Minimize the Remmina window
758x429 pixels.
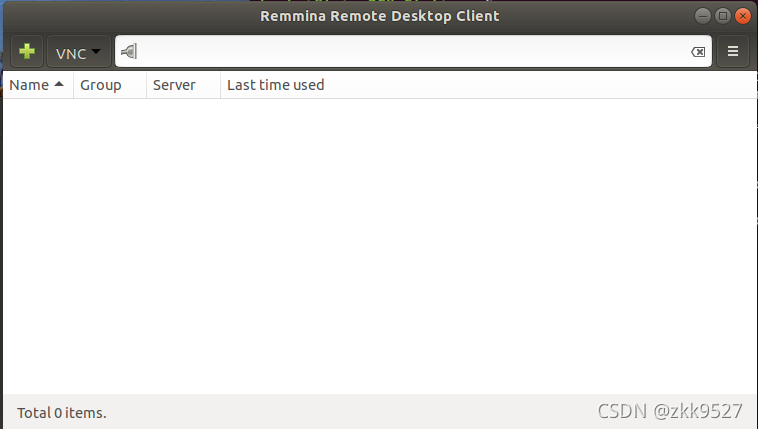[x=702, y=16]
